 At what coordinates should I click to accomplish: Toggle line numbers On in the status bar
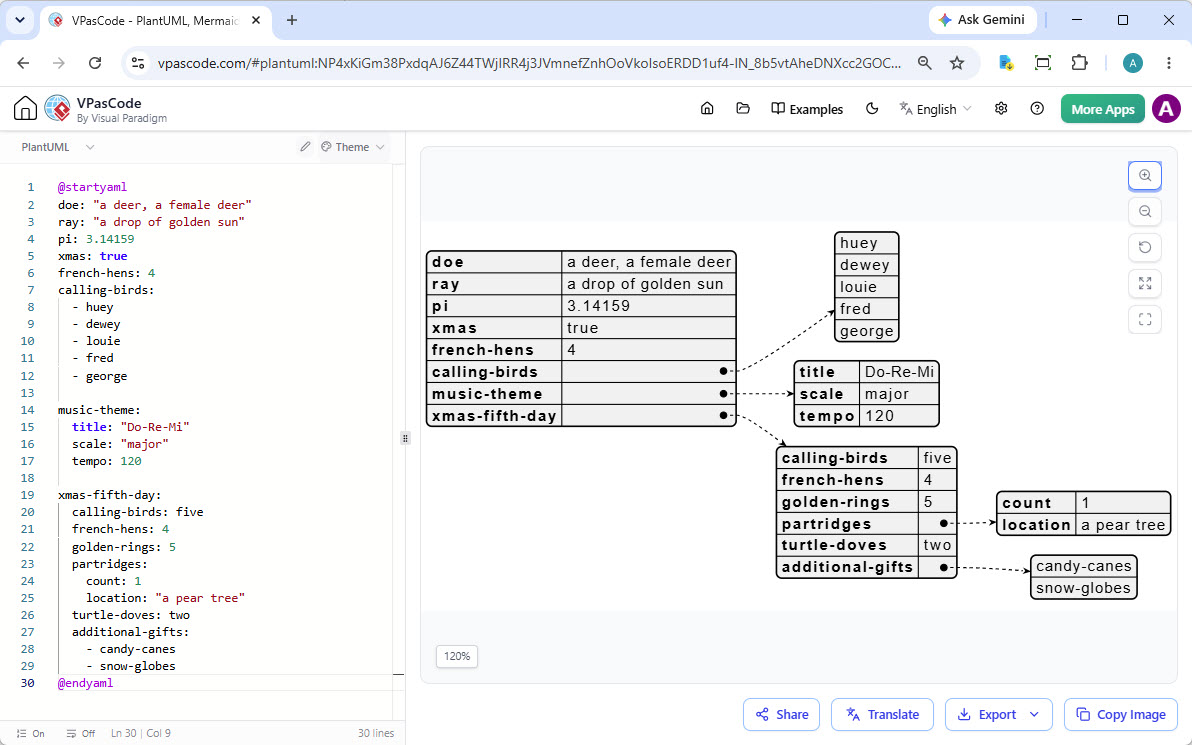[31, 734]
